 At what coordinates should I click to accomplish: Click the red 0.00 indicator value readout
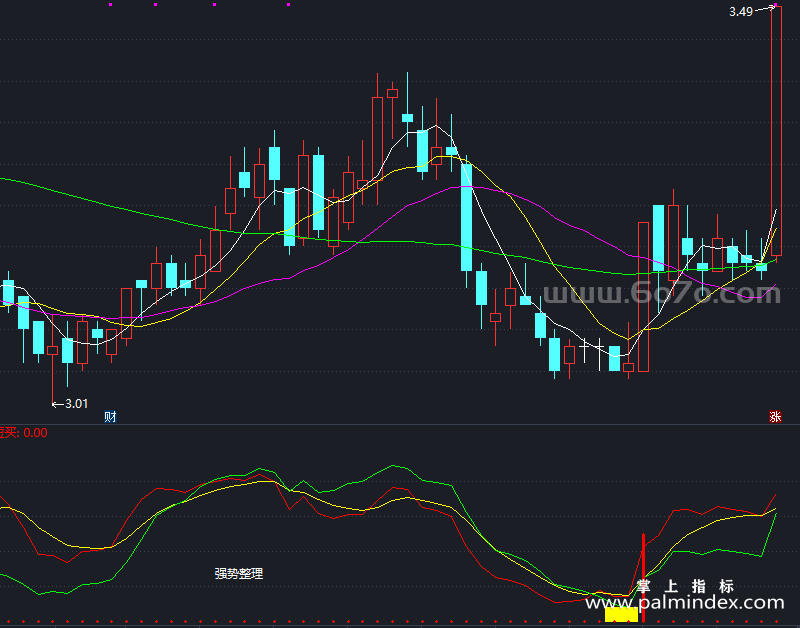35,433
